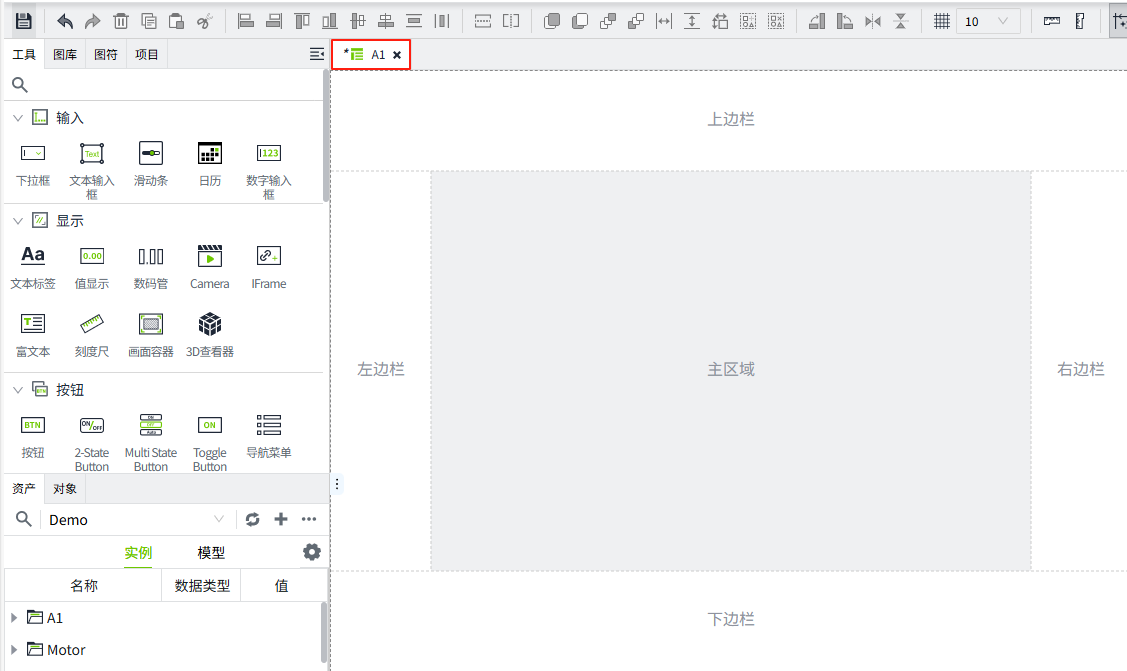Click the paste clipboard icon

click(x=176, y=21)
